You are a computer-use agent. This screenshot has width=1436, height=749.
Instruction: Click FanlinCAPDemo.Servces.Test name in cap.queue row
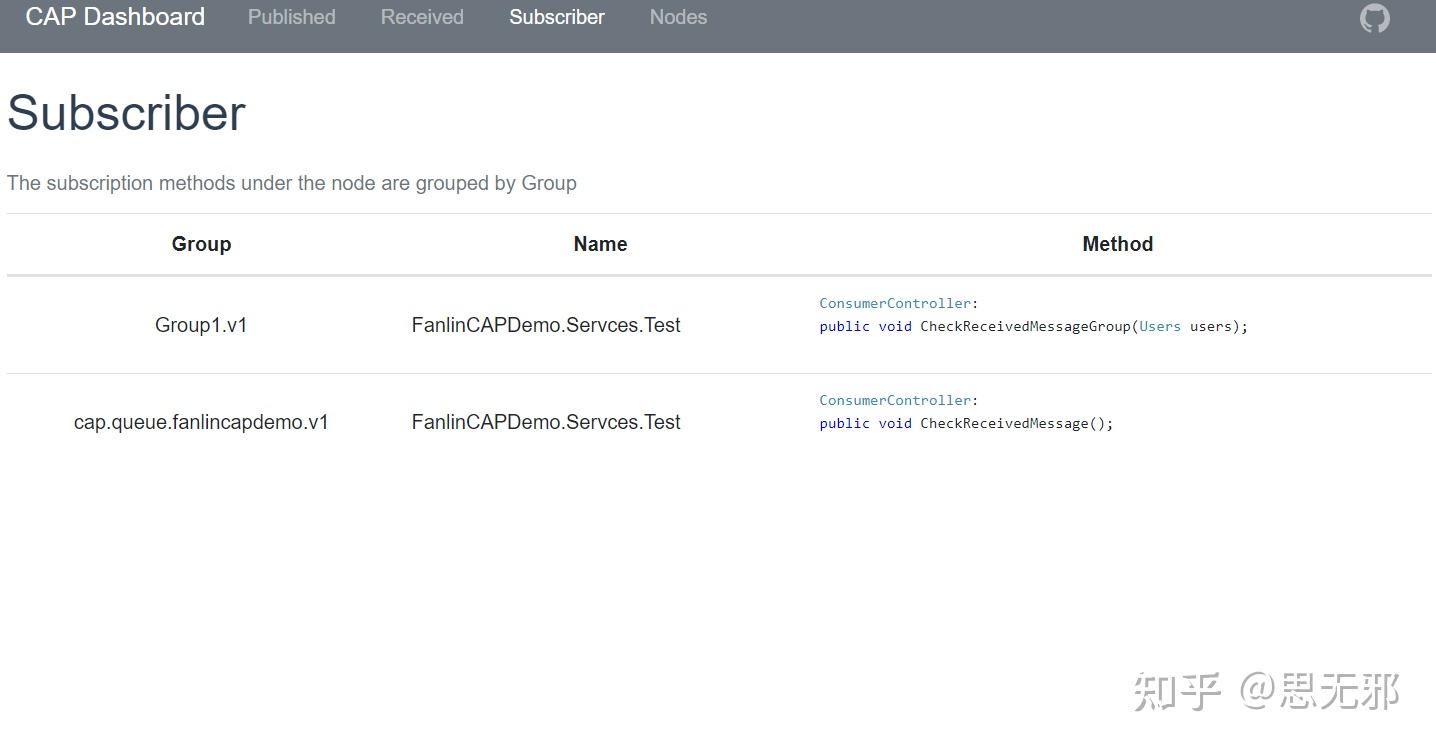[x=546, y=422]
